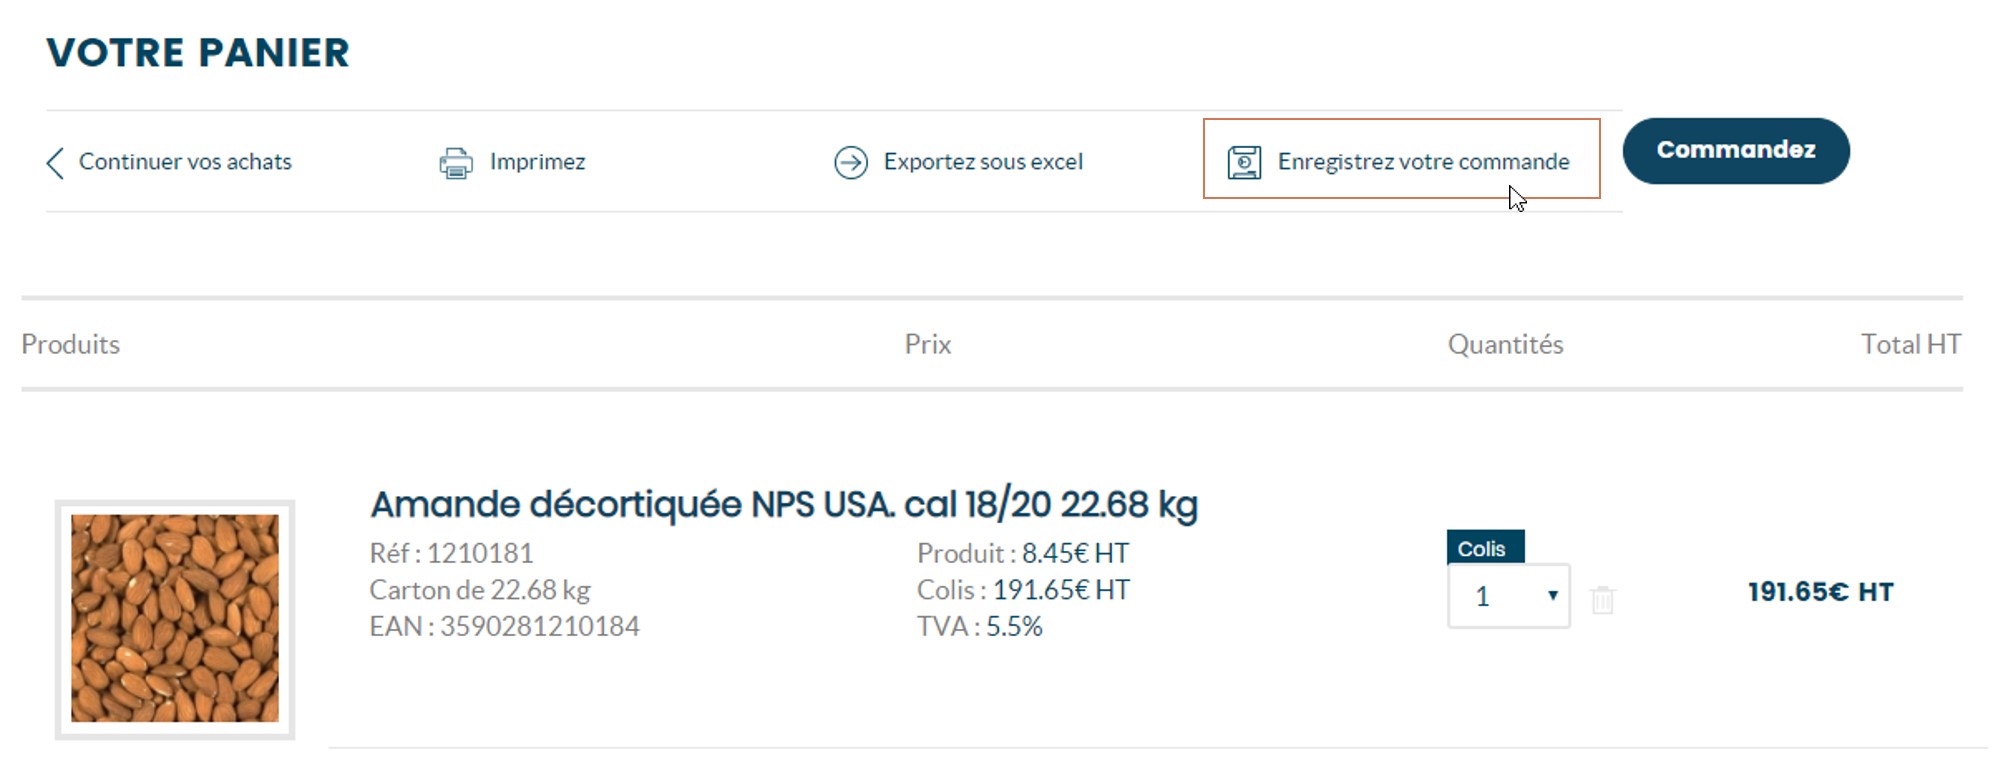Viewport: 1993px width, 757px height.
Task: Click the back chevron beside Continuer vos achats
Action: pos(55,162)
